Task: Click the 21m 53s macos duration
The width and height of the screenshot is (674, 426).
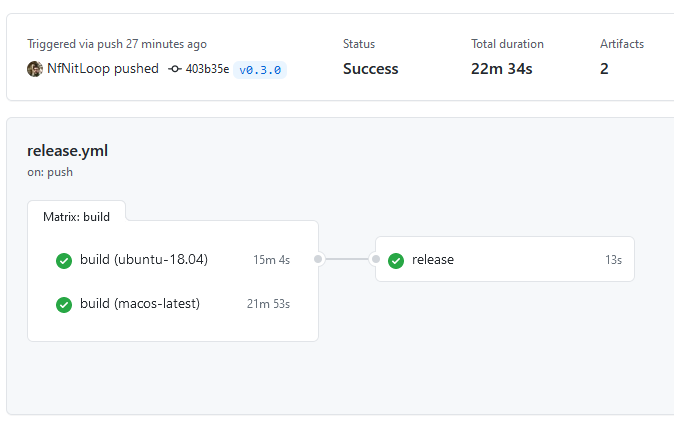Action: pyautogui.click(x=268, y=304)
